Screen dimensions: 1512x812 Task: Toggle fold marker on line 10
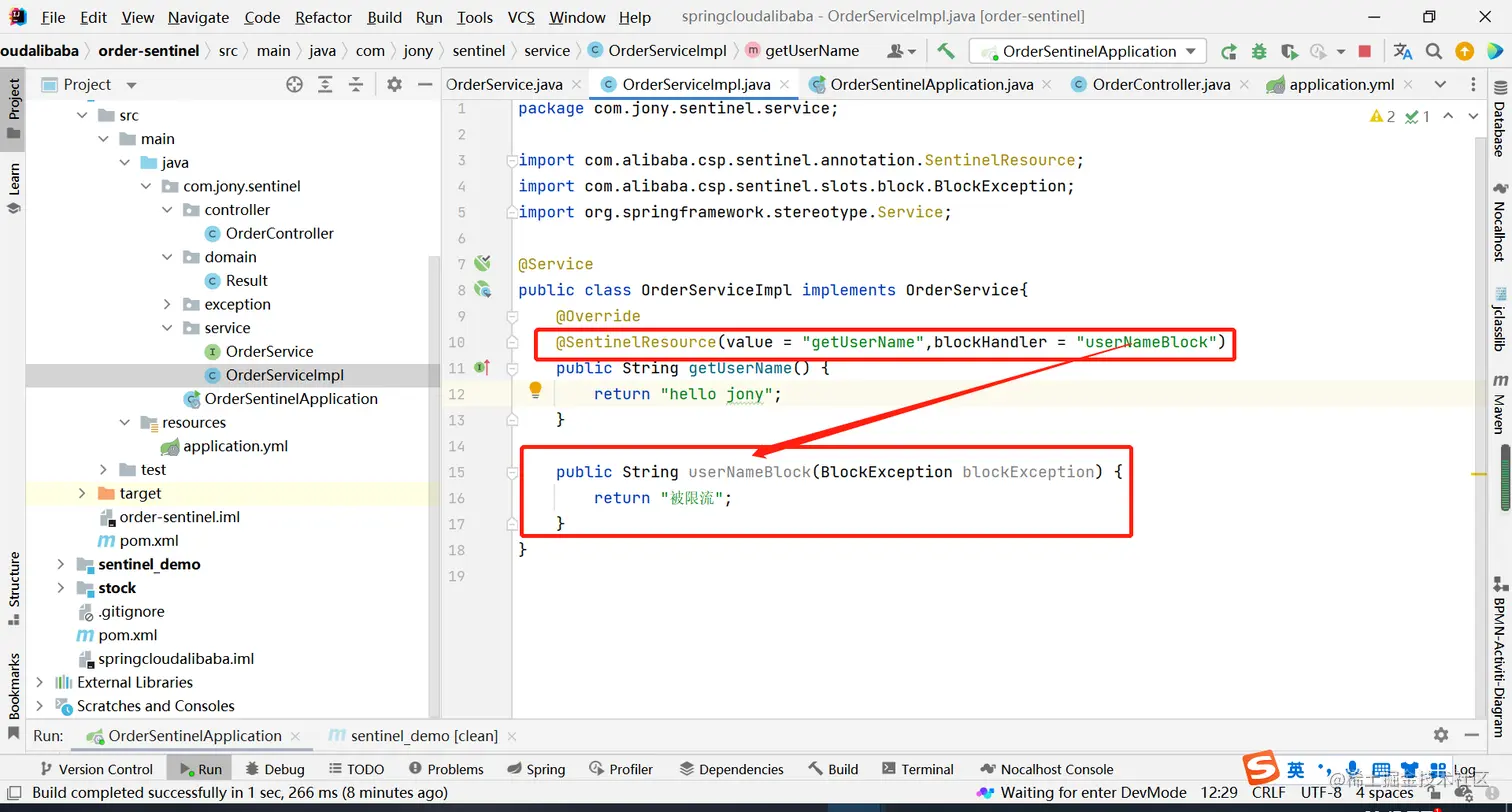511,342
